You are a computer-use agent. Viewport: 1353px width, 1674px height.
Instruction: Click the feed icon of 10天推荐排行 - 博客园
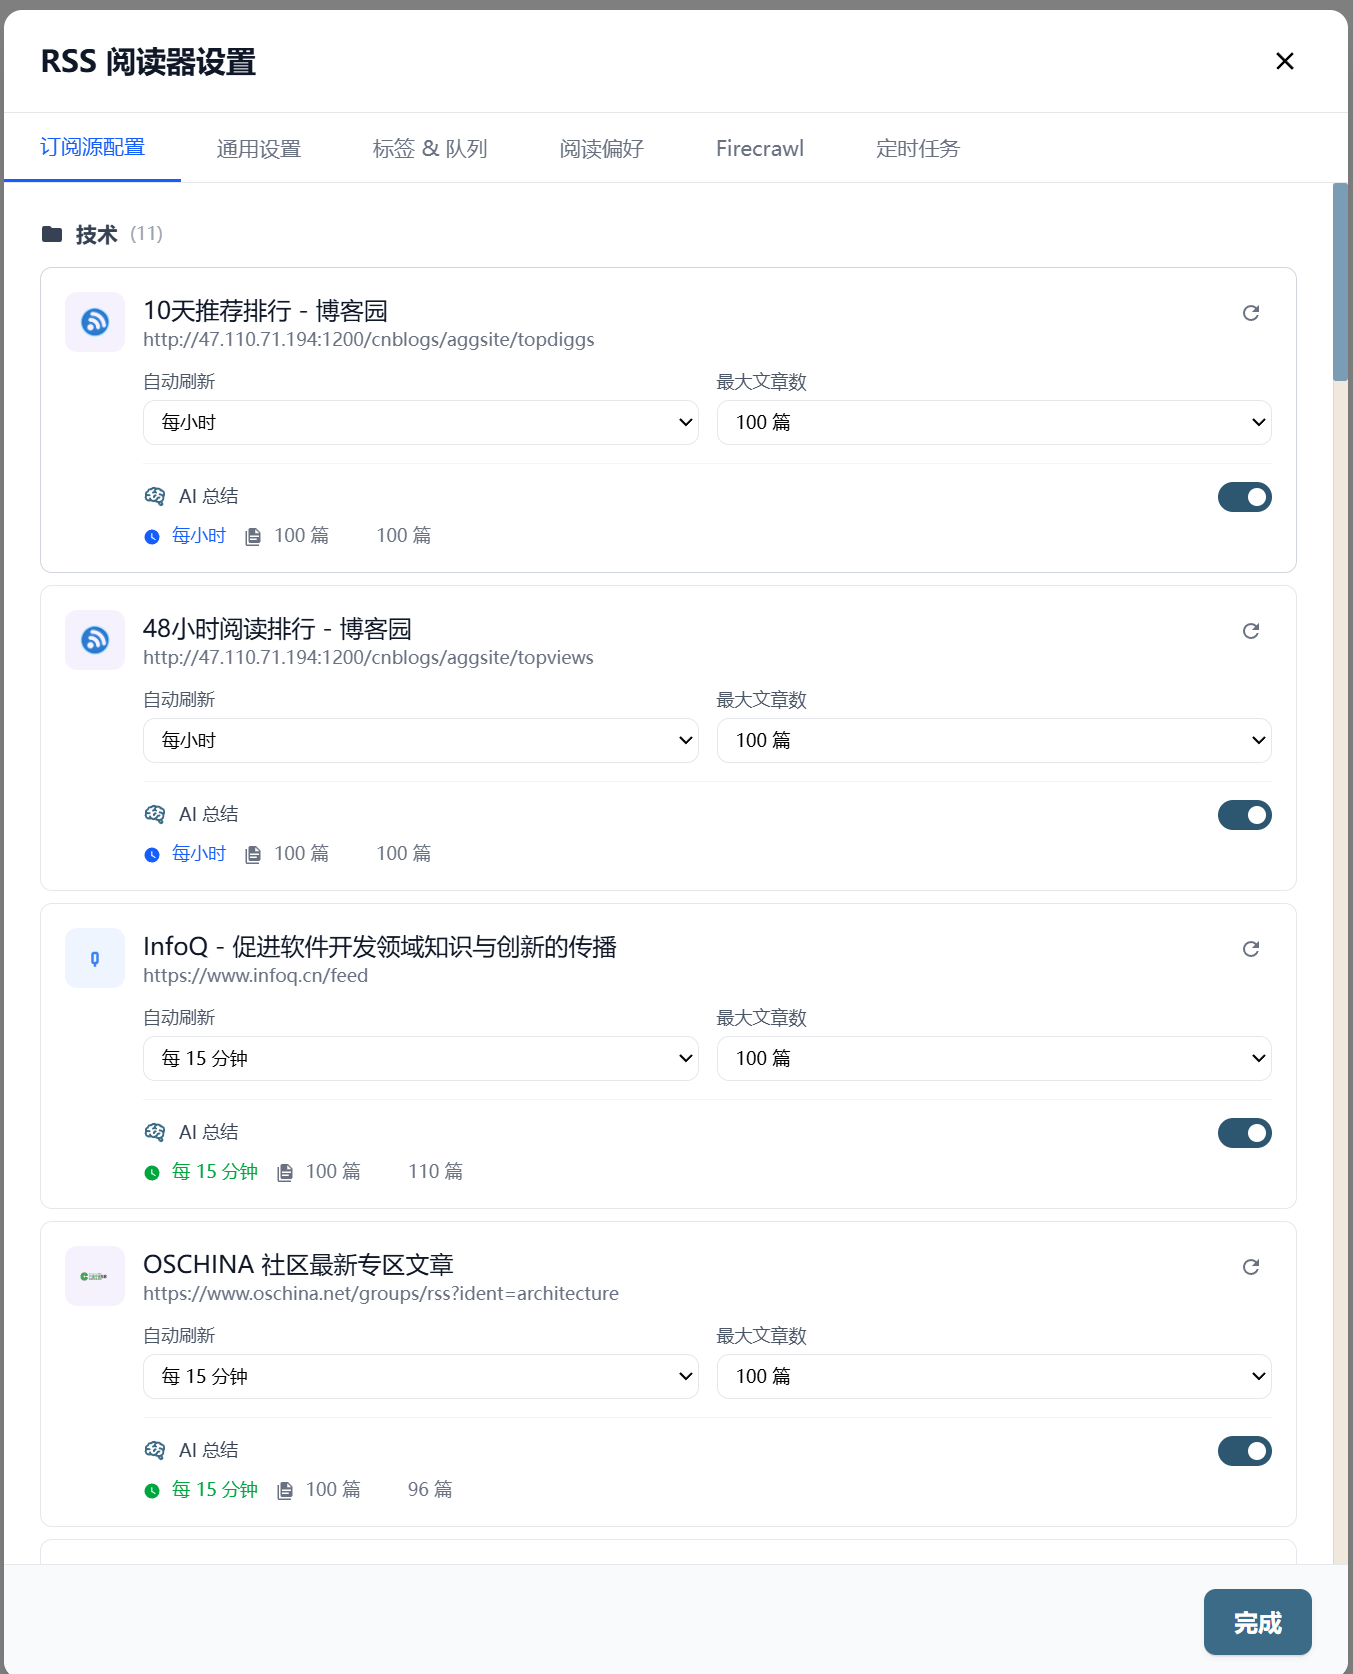(95, 322)
